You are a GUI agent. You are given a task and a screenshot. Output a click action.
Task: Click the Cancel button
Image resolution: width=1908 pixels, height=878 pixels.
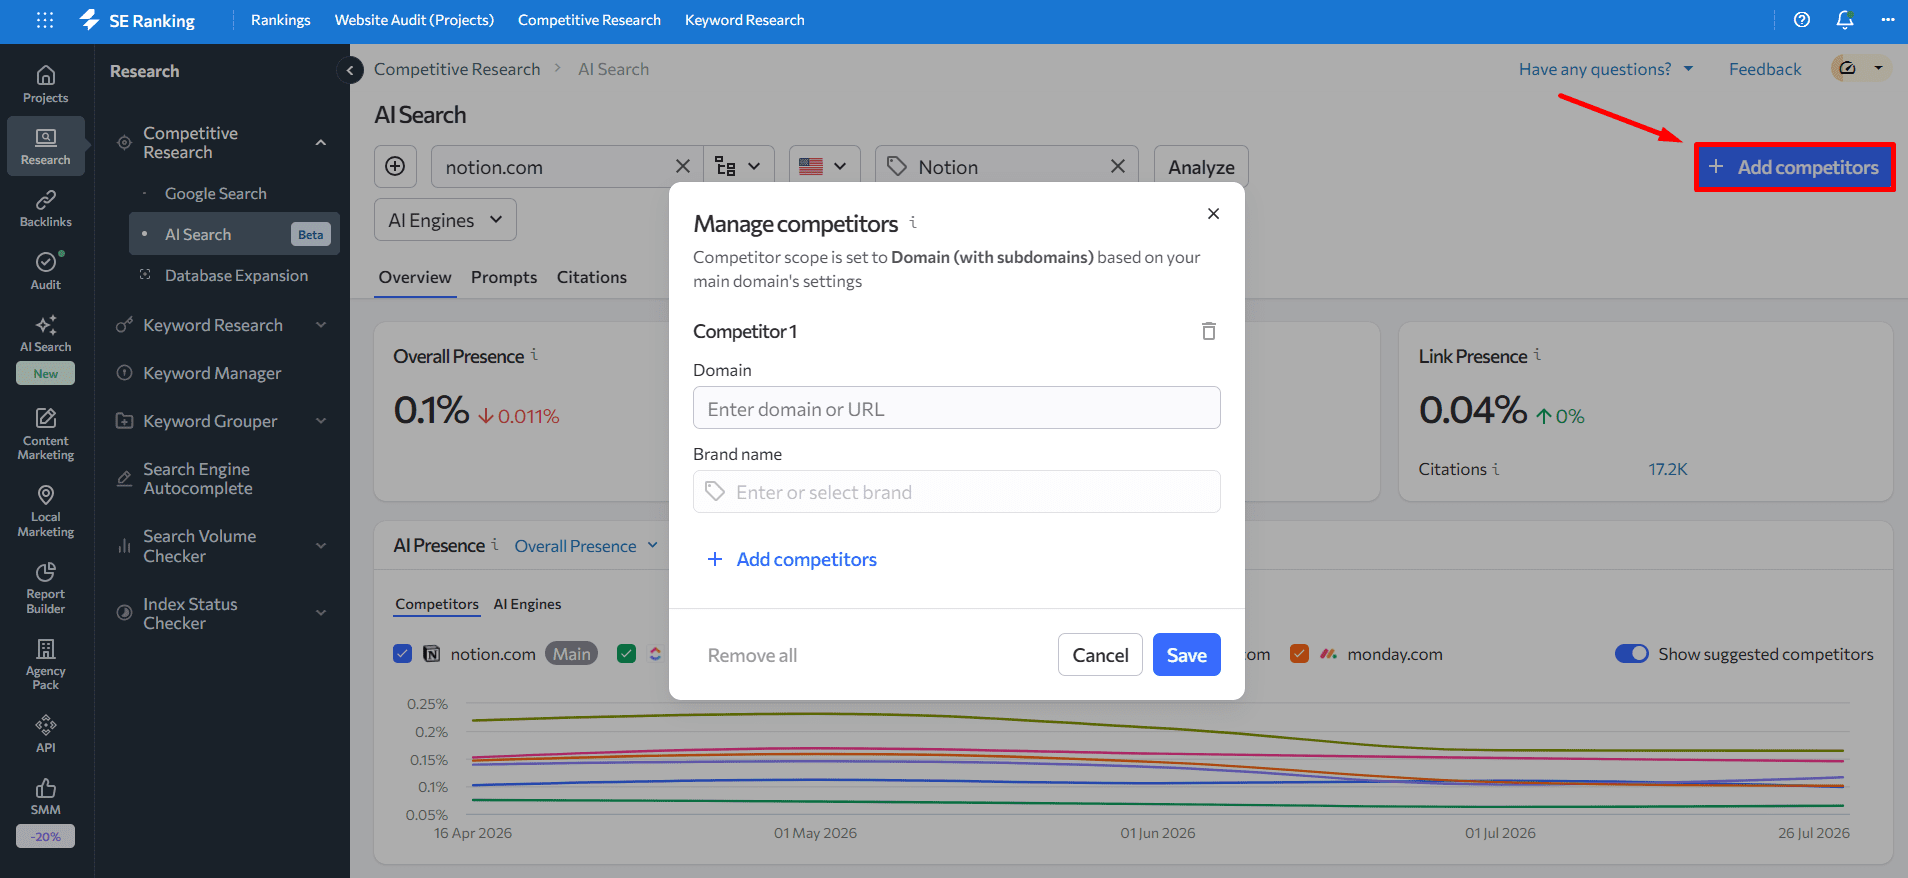(x=1100, y=655)
